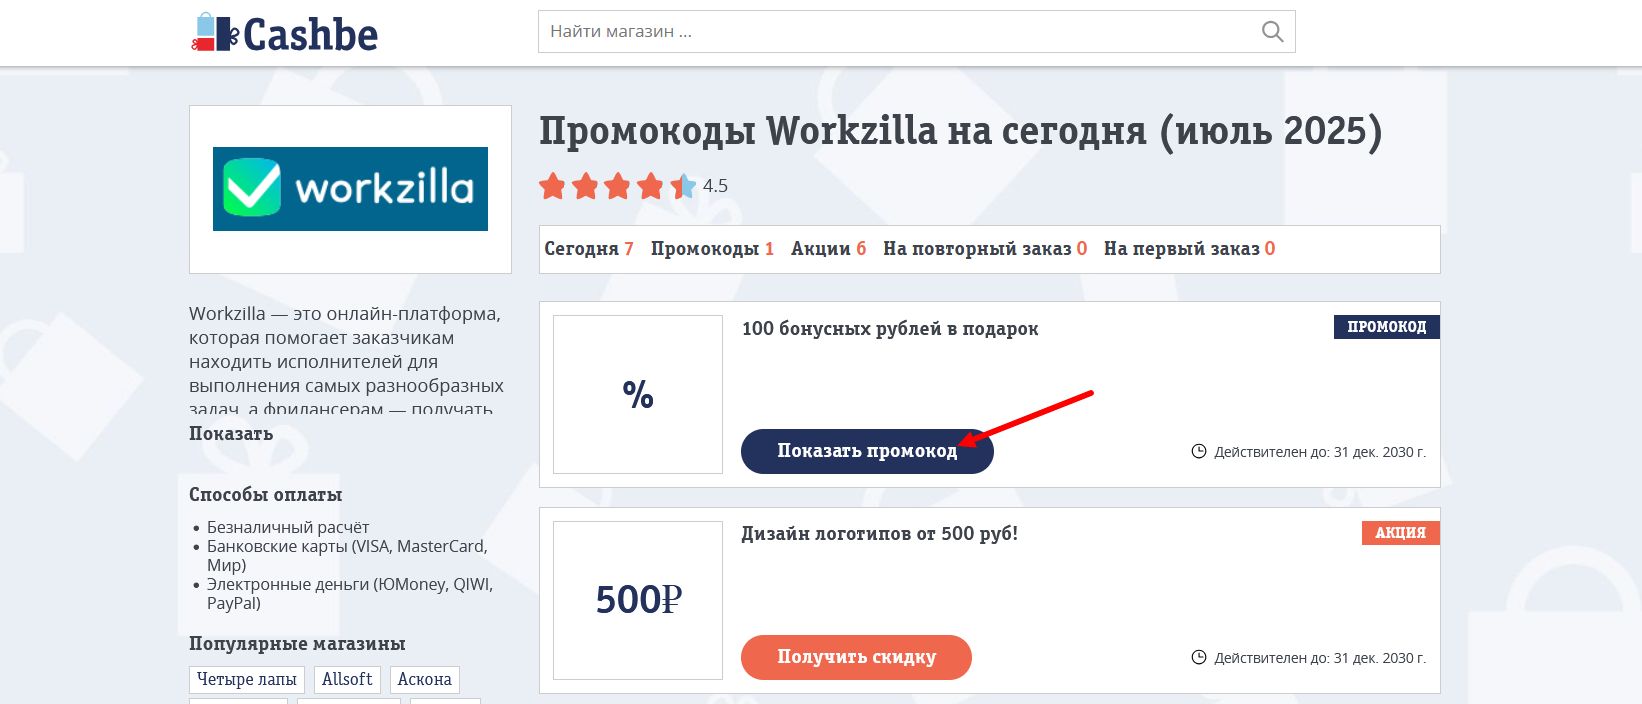The height and width of the screenshot is (704, 1642).
Task: Open the Cashbe logo homepage link
Action: coord(285,33)
